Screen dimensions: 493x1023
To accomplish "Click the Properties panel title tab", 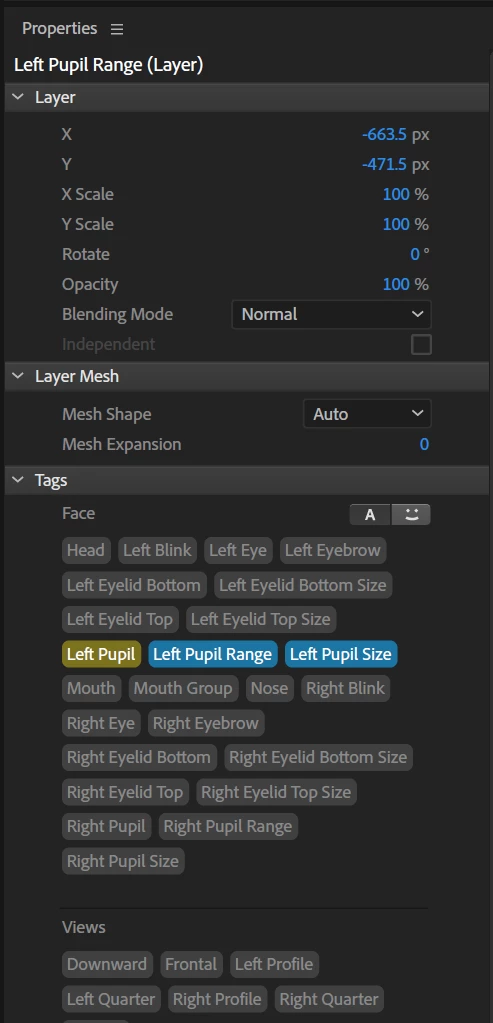I will pyautogui.click(x=59, y=29).
